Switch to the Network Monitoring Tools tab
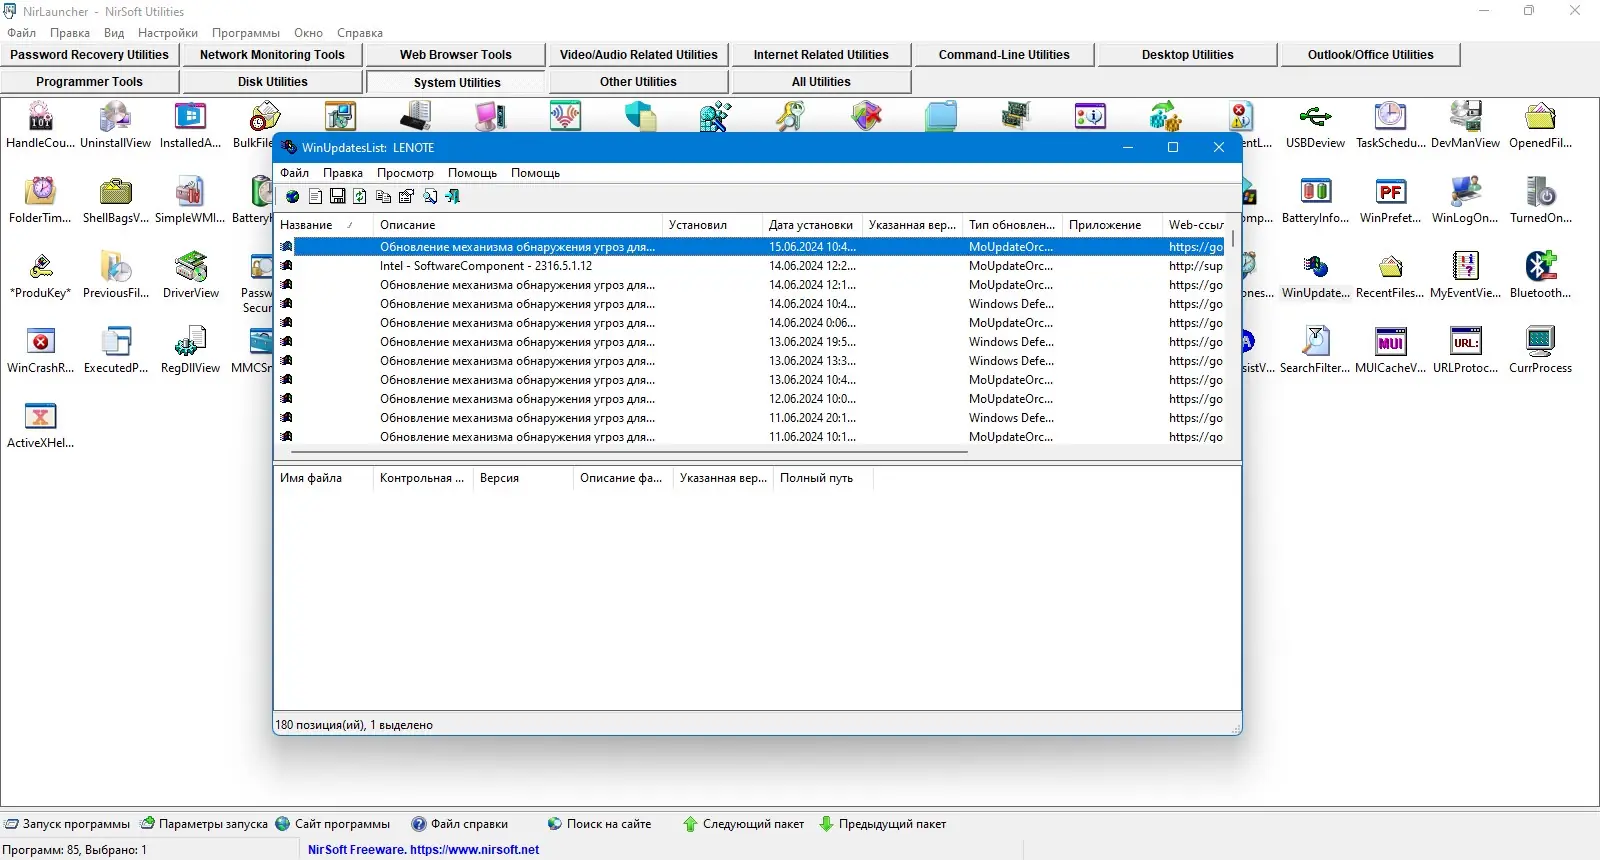This screenshot has width=1600, height=860. (272, 55)
